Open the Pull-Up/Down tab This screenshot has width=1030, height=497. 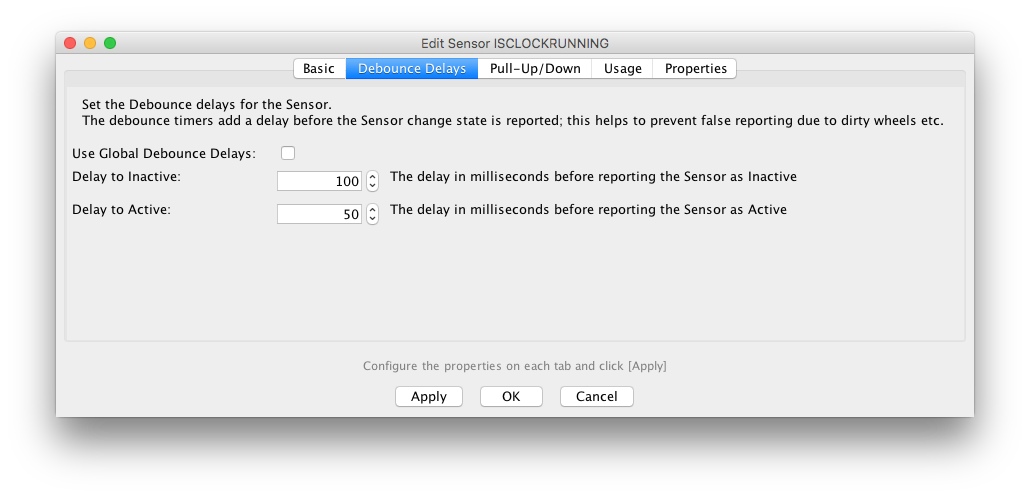[x=535, y=69]
